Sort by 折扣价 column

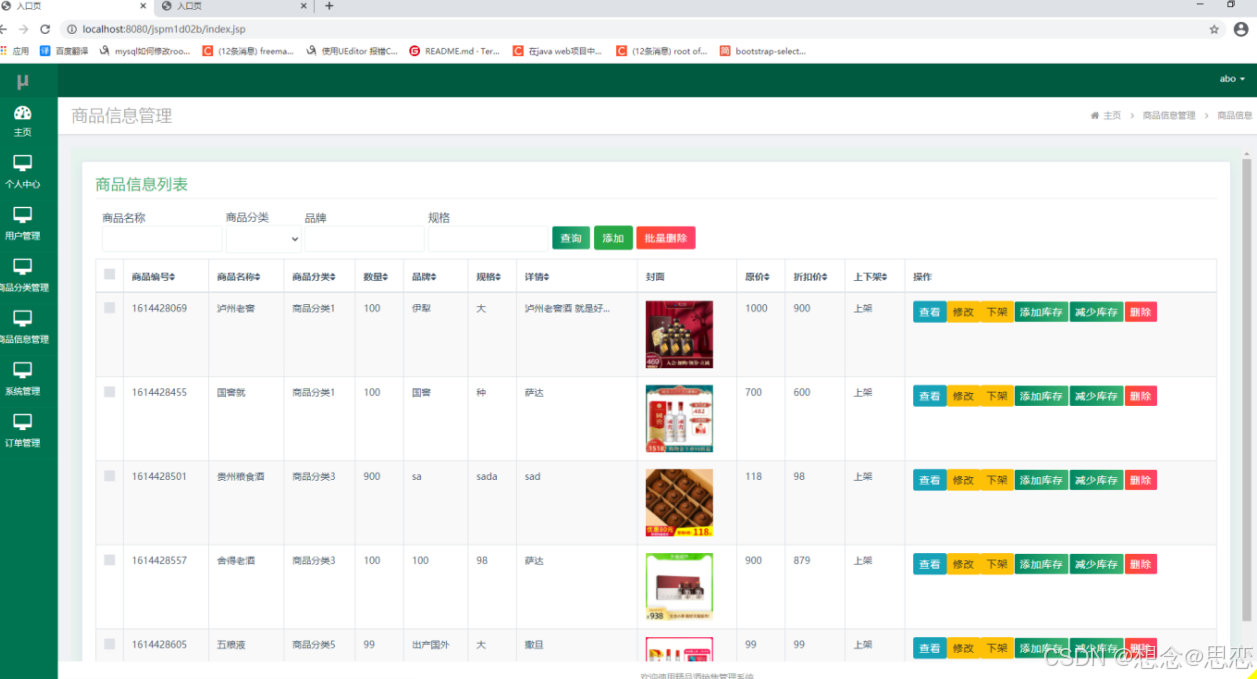point(810,277)
